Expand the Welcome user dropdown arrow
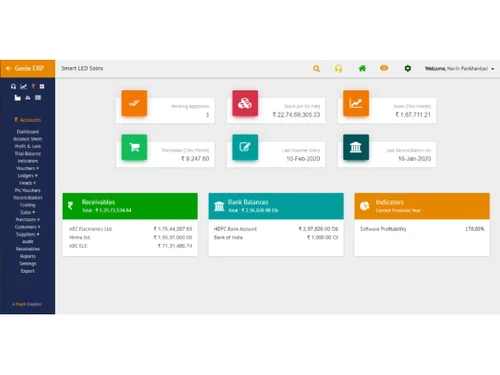 492,69
